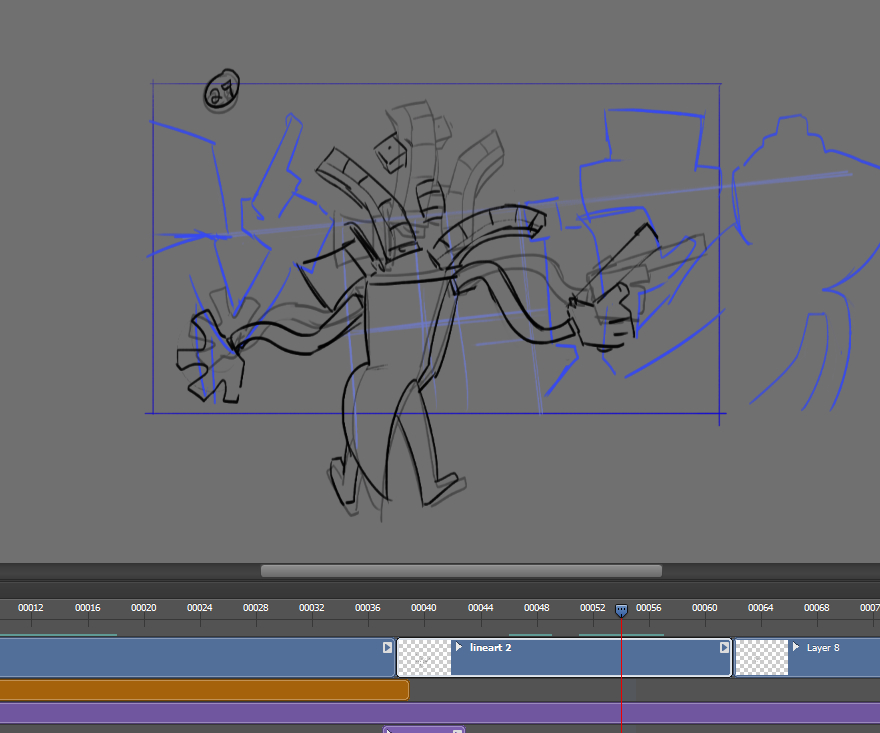
Task: Click the Layer 8 clip name label
Action: (x=823, y=648)
